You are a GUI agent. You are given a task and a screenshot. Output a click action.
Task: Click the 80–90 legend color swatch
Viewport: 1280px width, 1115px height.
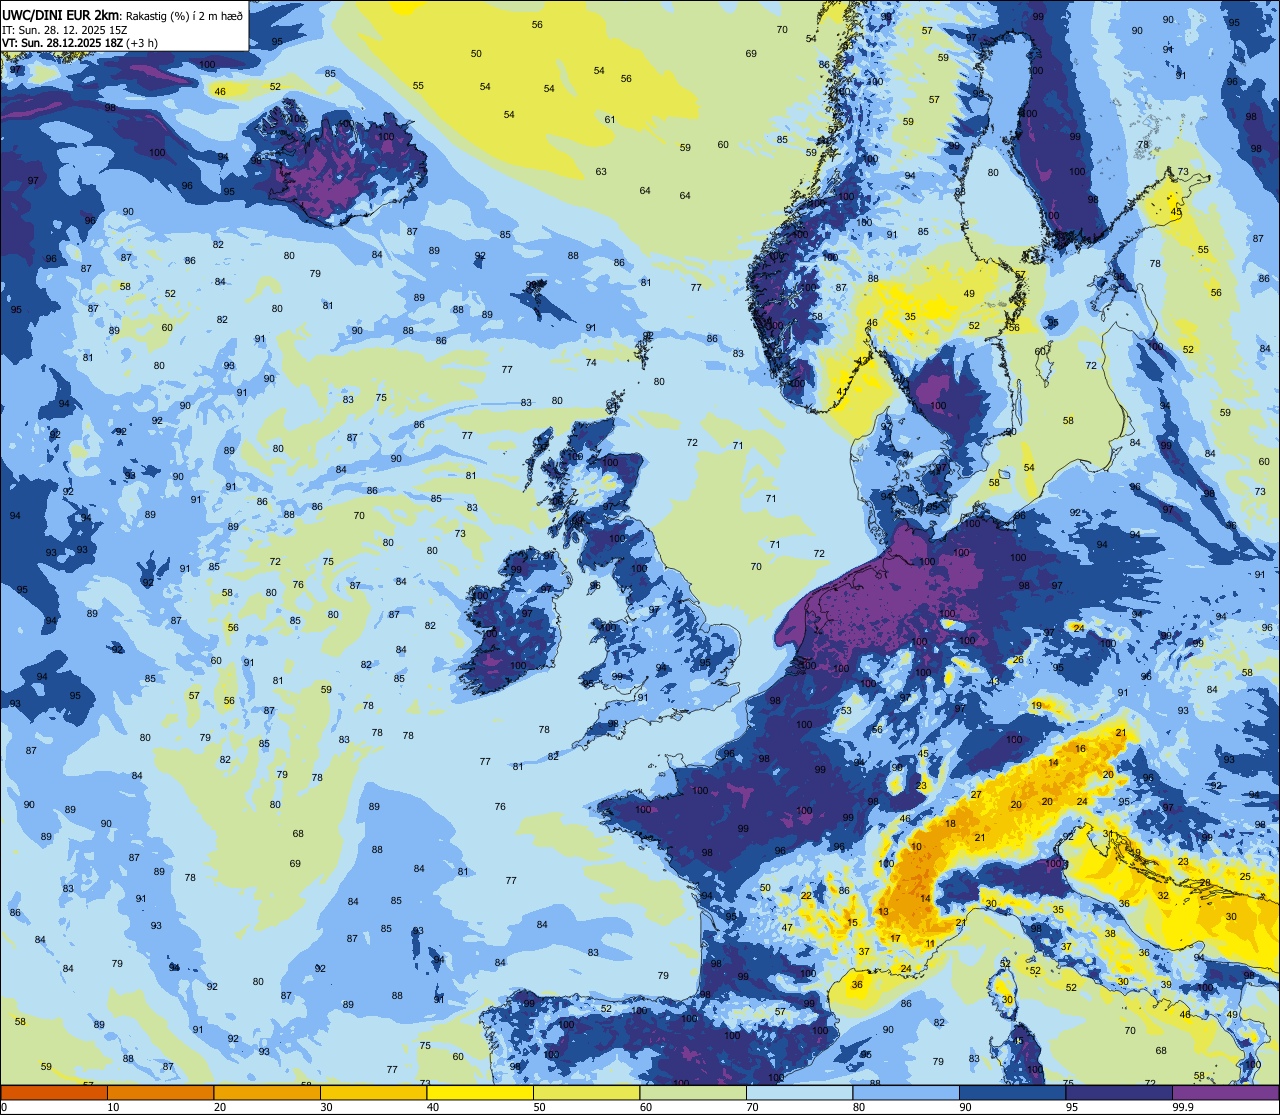pos(906,1092)
